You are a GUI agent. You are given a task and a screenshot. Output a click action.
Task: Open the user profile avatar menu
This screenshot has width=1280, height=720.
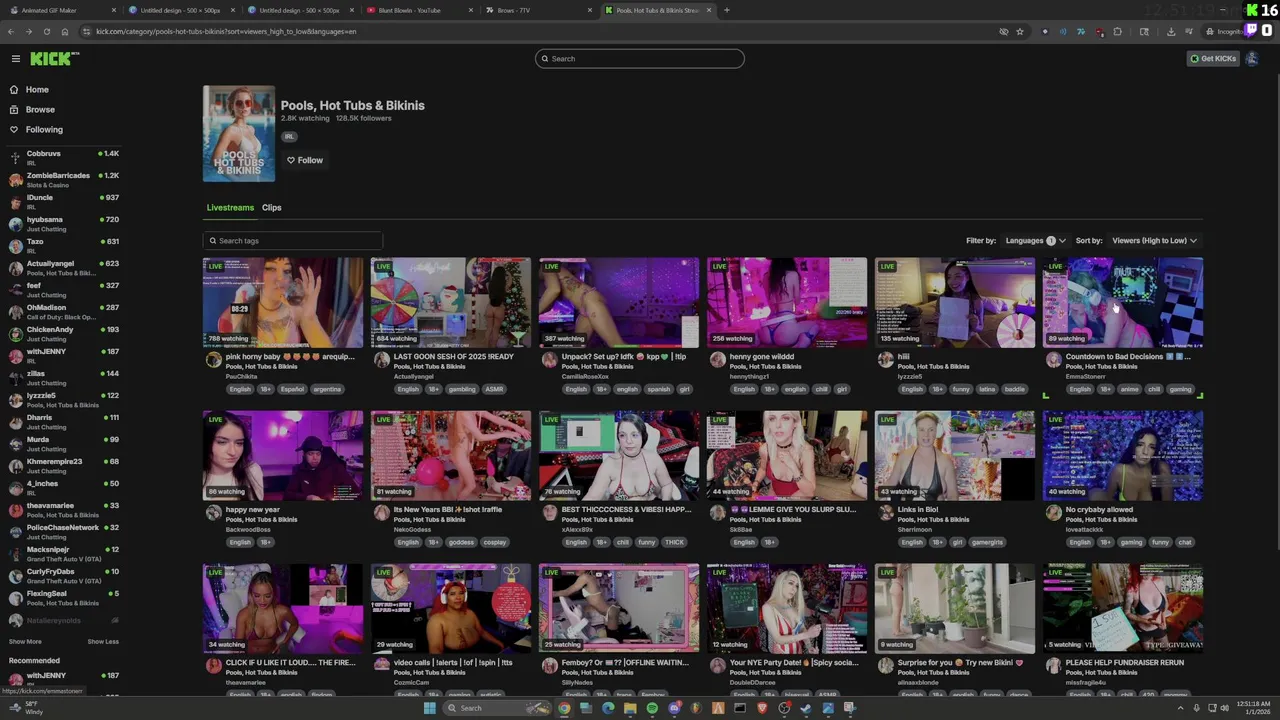(x=1252, y=59)
